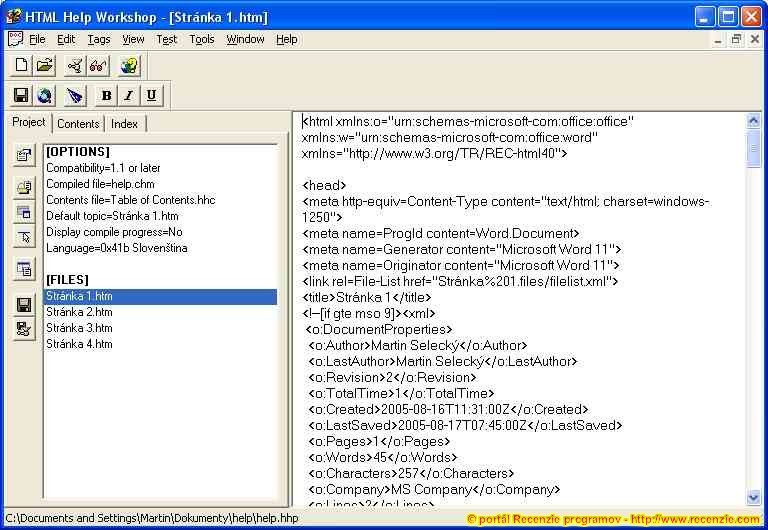
Task: Minimize the Stránka 1.htm document window
Action: coord(718,40)
